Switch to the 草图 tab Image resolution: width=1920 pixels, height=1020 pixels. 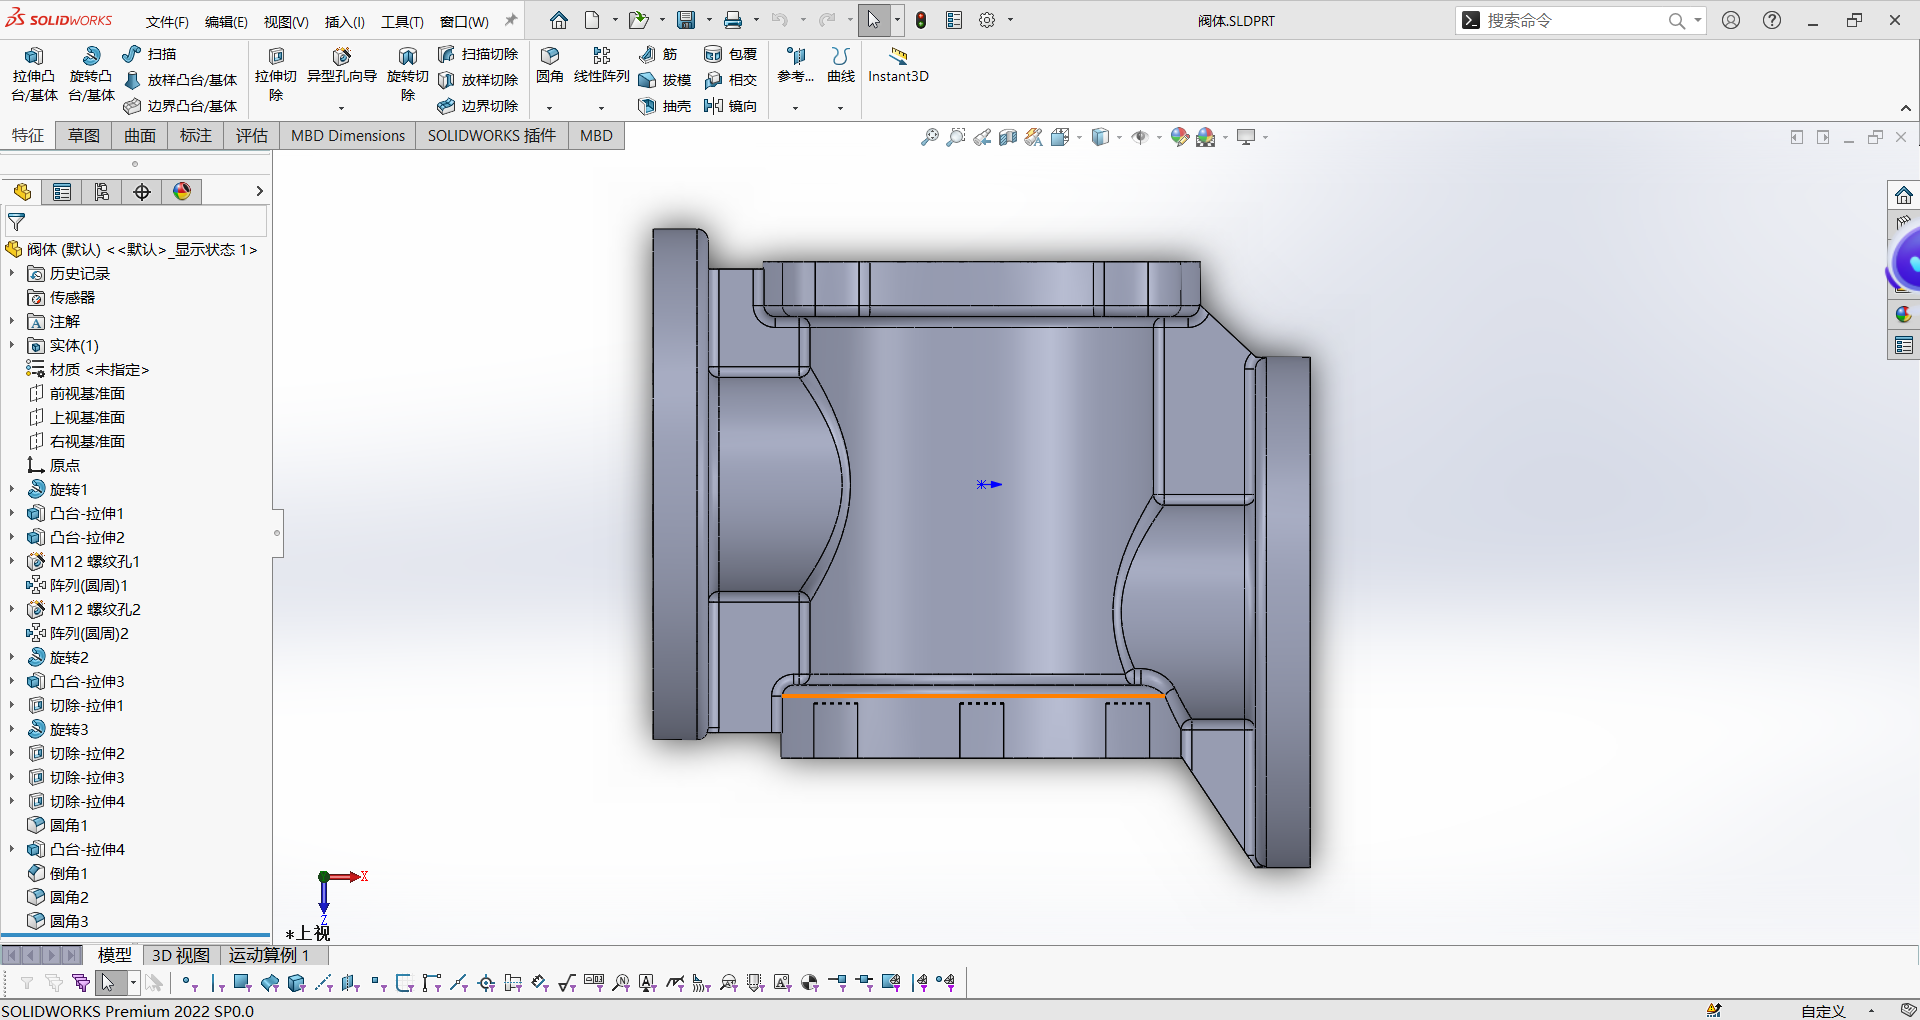(84, 136)
